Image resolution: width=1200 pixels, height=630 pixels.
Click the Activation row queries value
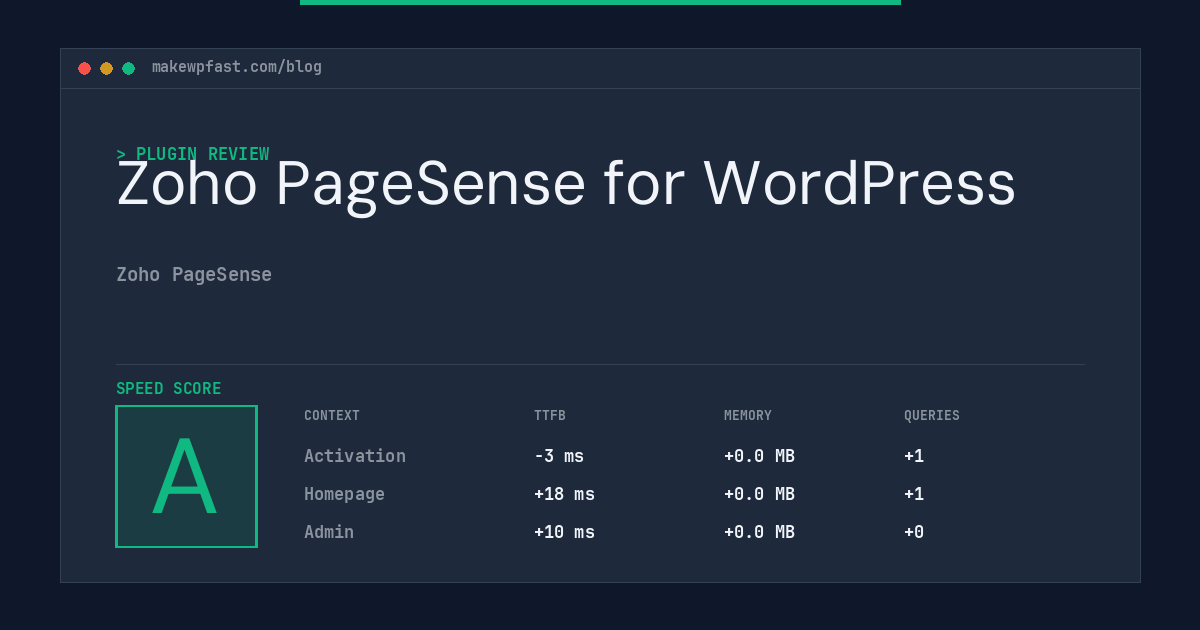coord(914,456)
